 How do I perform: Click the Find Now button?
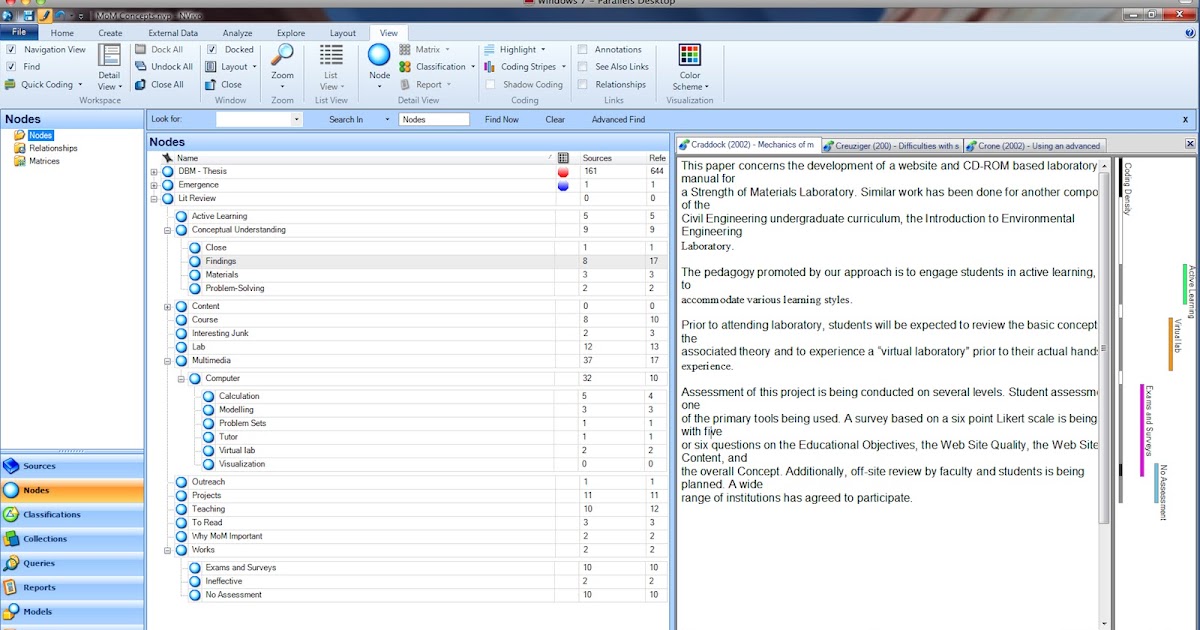pos(502,119)
